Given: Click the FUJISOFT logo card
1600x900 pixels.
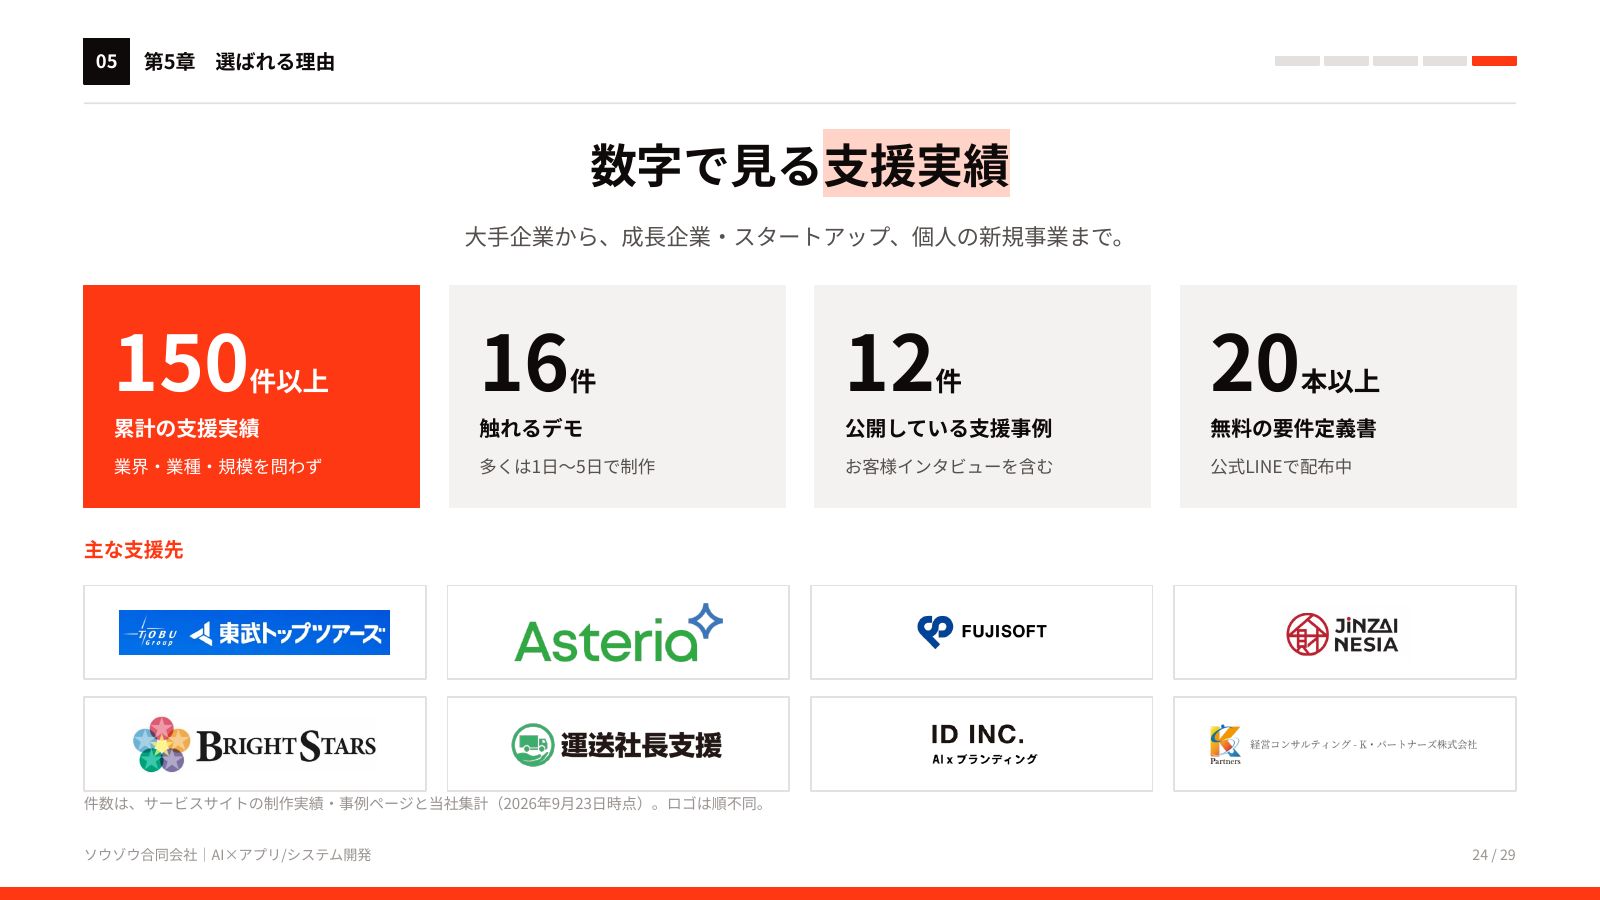Looking at the screenshot, I should pos(981,632).
